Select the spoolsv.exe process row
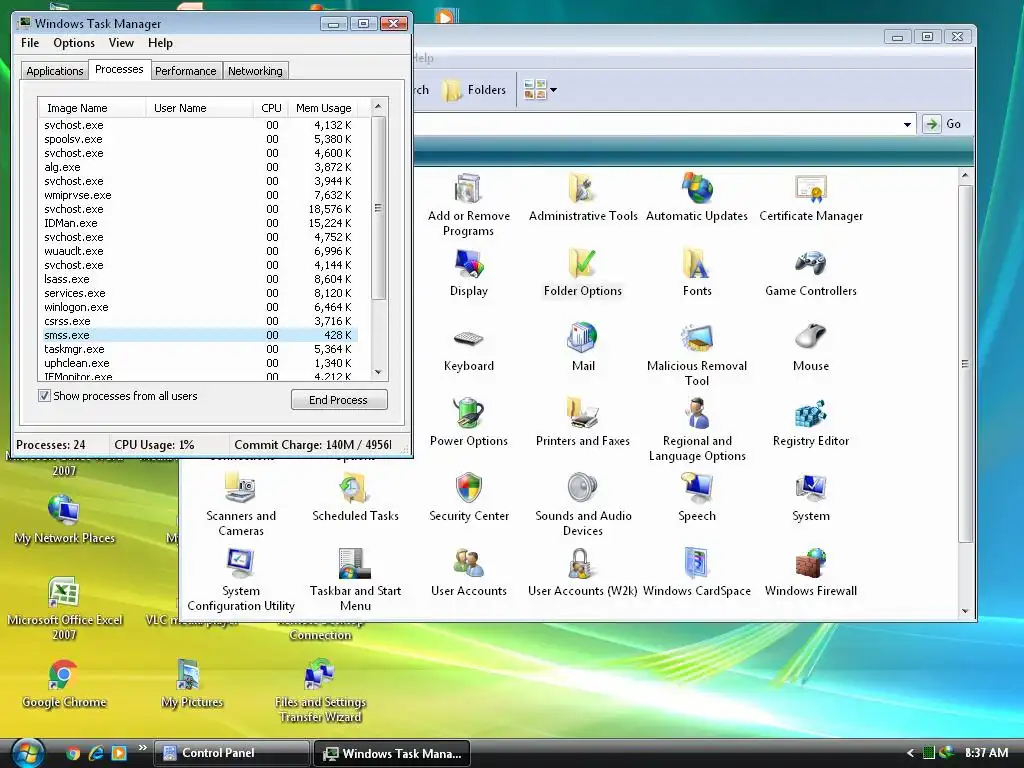Image resolution: width=1024 pixels, height=768 pixels. point(198,139)
